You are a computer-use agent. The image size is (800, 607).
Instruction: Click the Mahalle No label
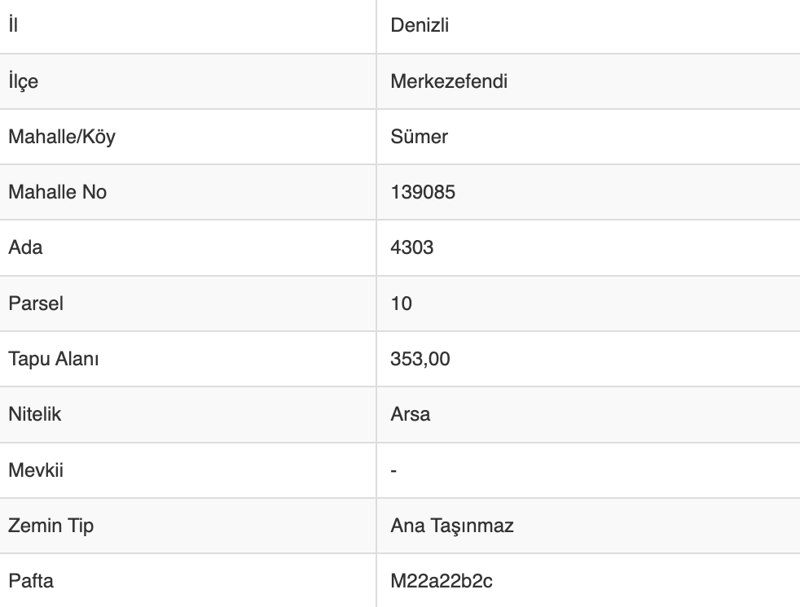[x=57, y=192]
